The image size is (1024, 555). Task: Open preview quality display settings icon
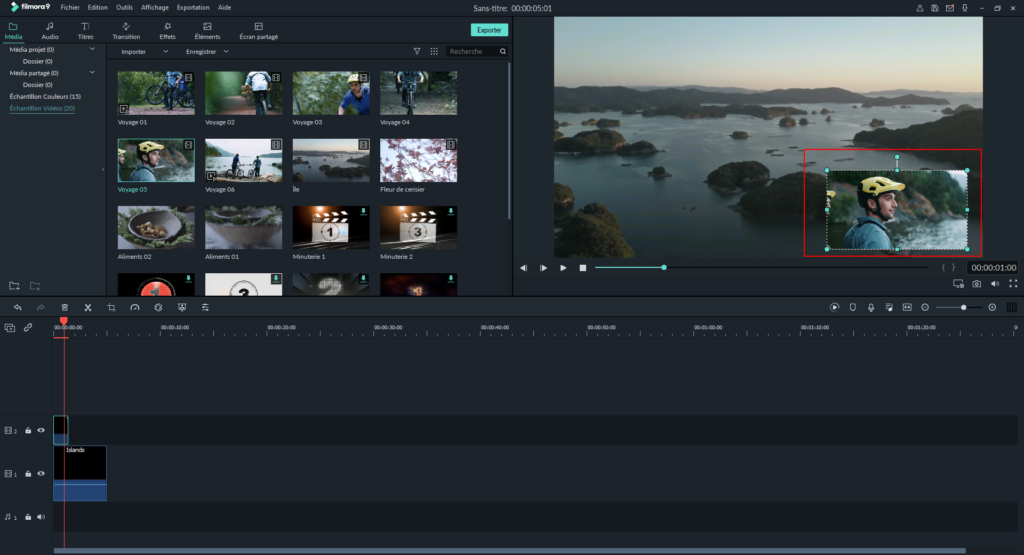(x=958, y=284)
